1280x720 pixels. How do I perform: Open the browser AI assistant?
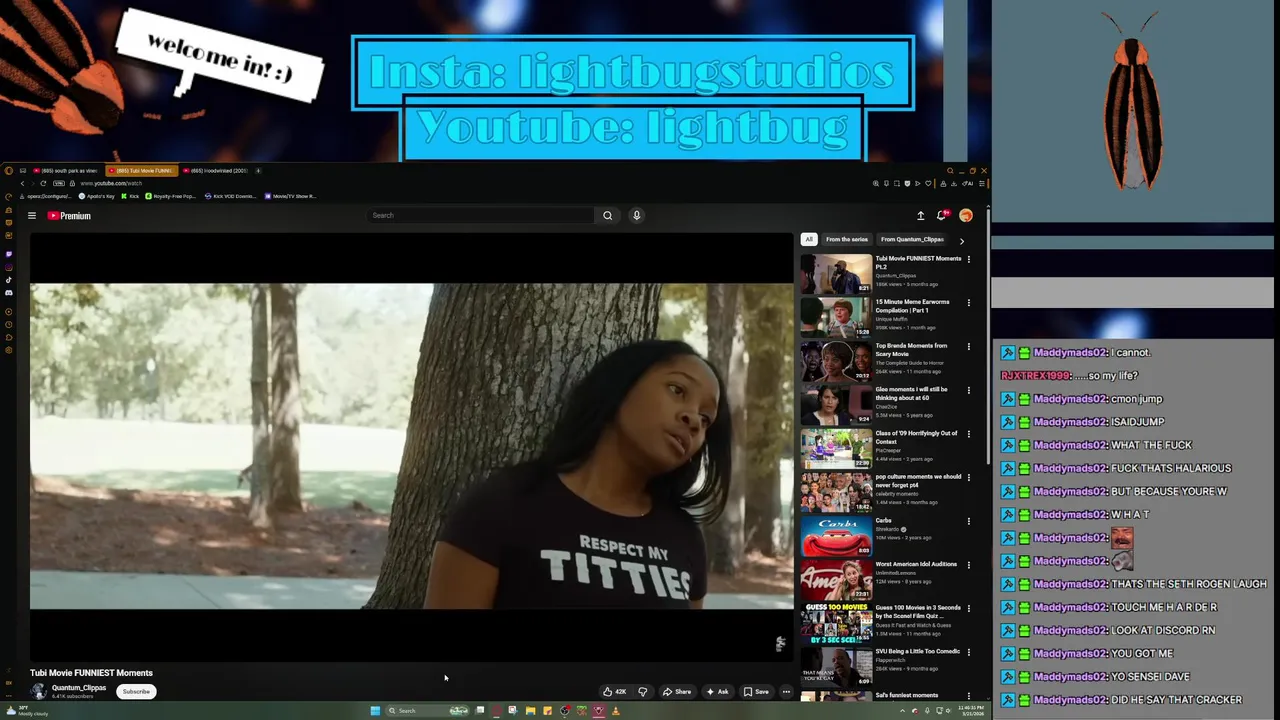tap(967, 183)
